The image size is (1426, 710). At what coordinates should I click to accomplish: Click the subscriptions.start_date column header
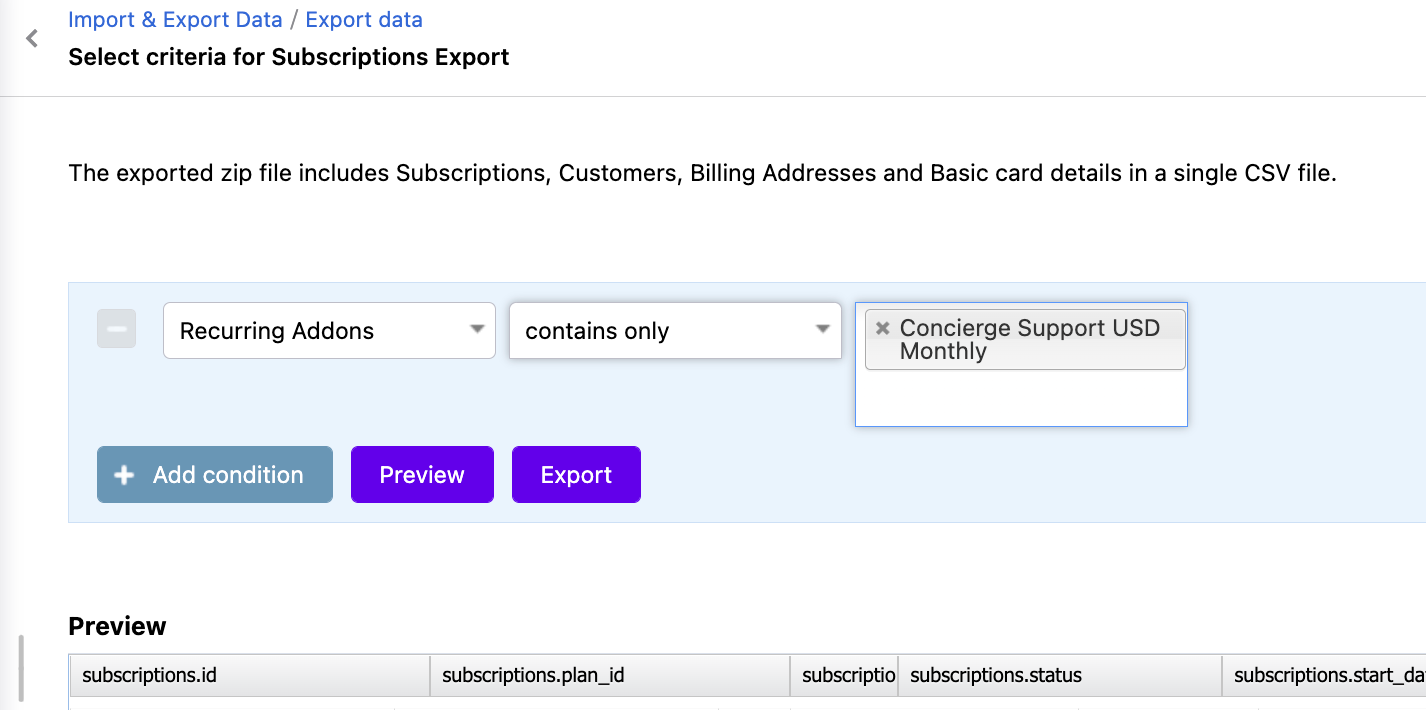(x=1324, y=676)
